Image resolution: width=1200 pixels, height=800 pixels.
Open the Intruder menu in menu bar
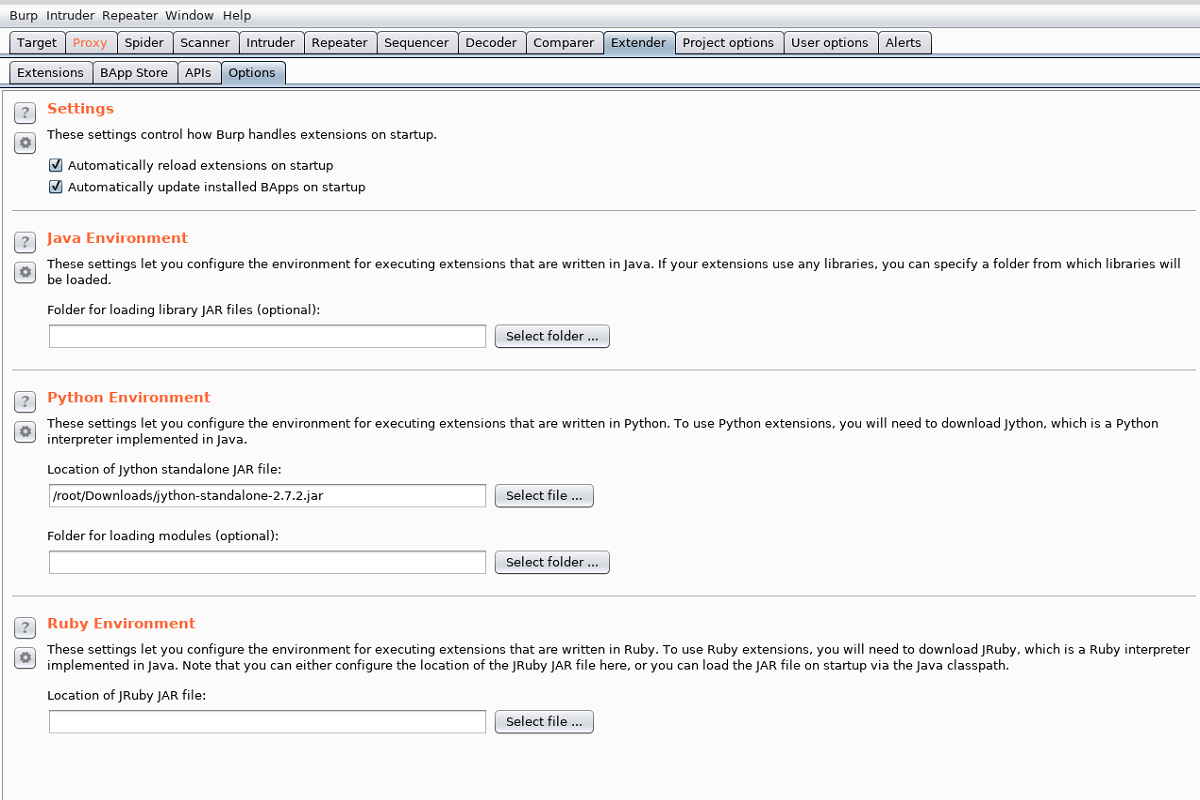pos(70,15)
